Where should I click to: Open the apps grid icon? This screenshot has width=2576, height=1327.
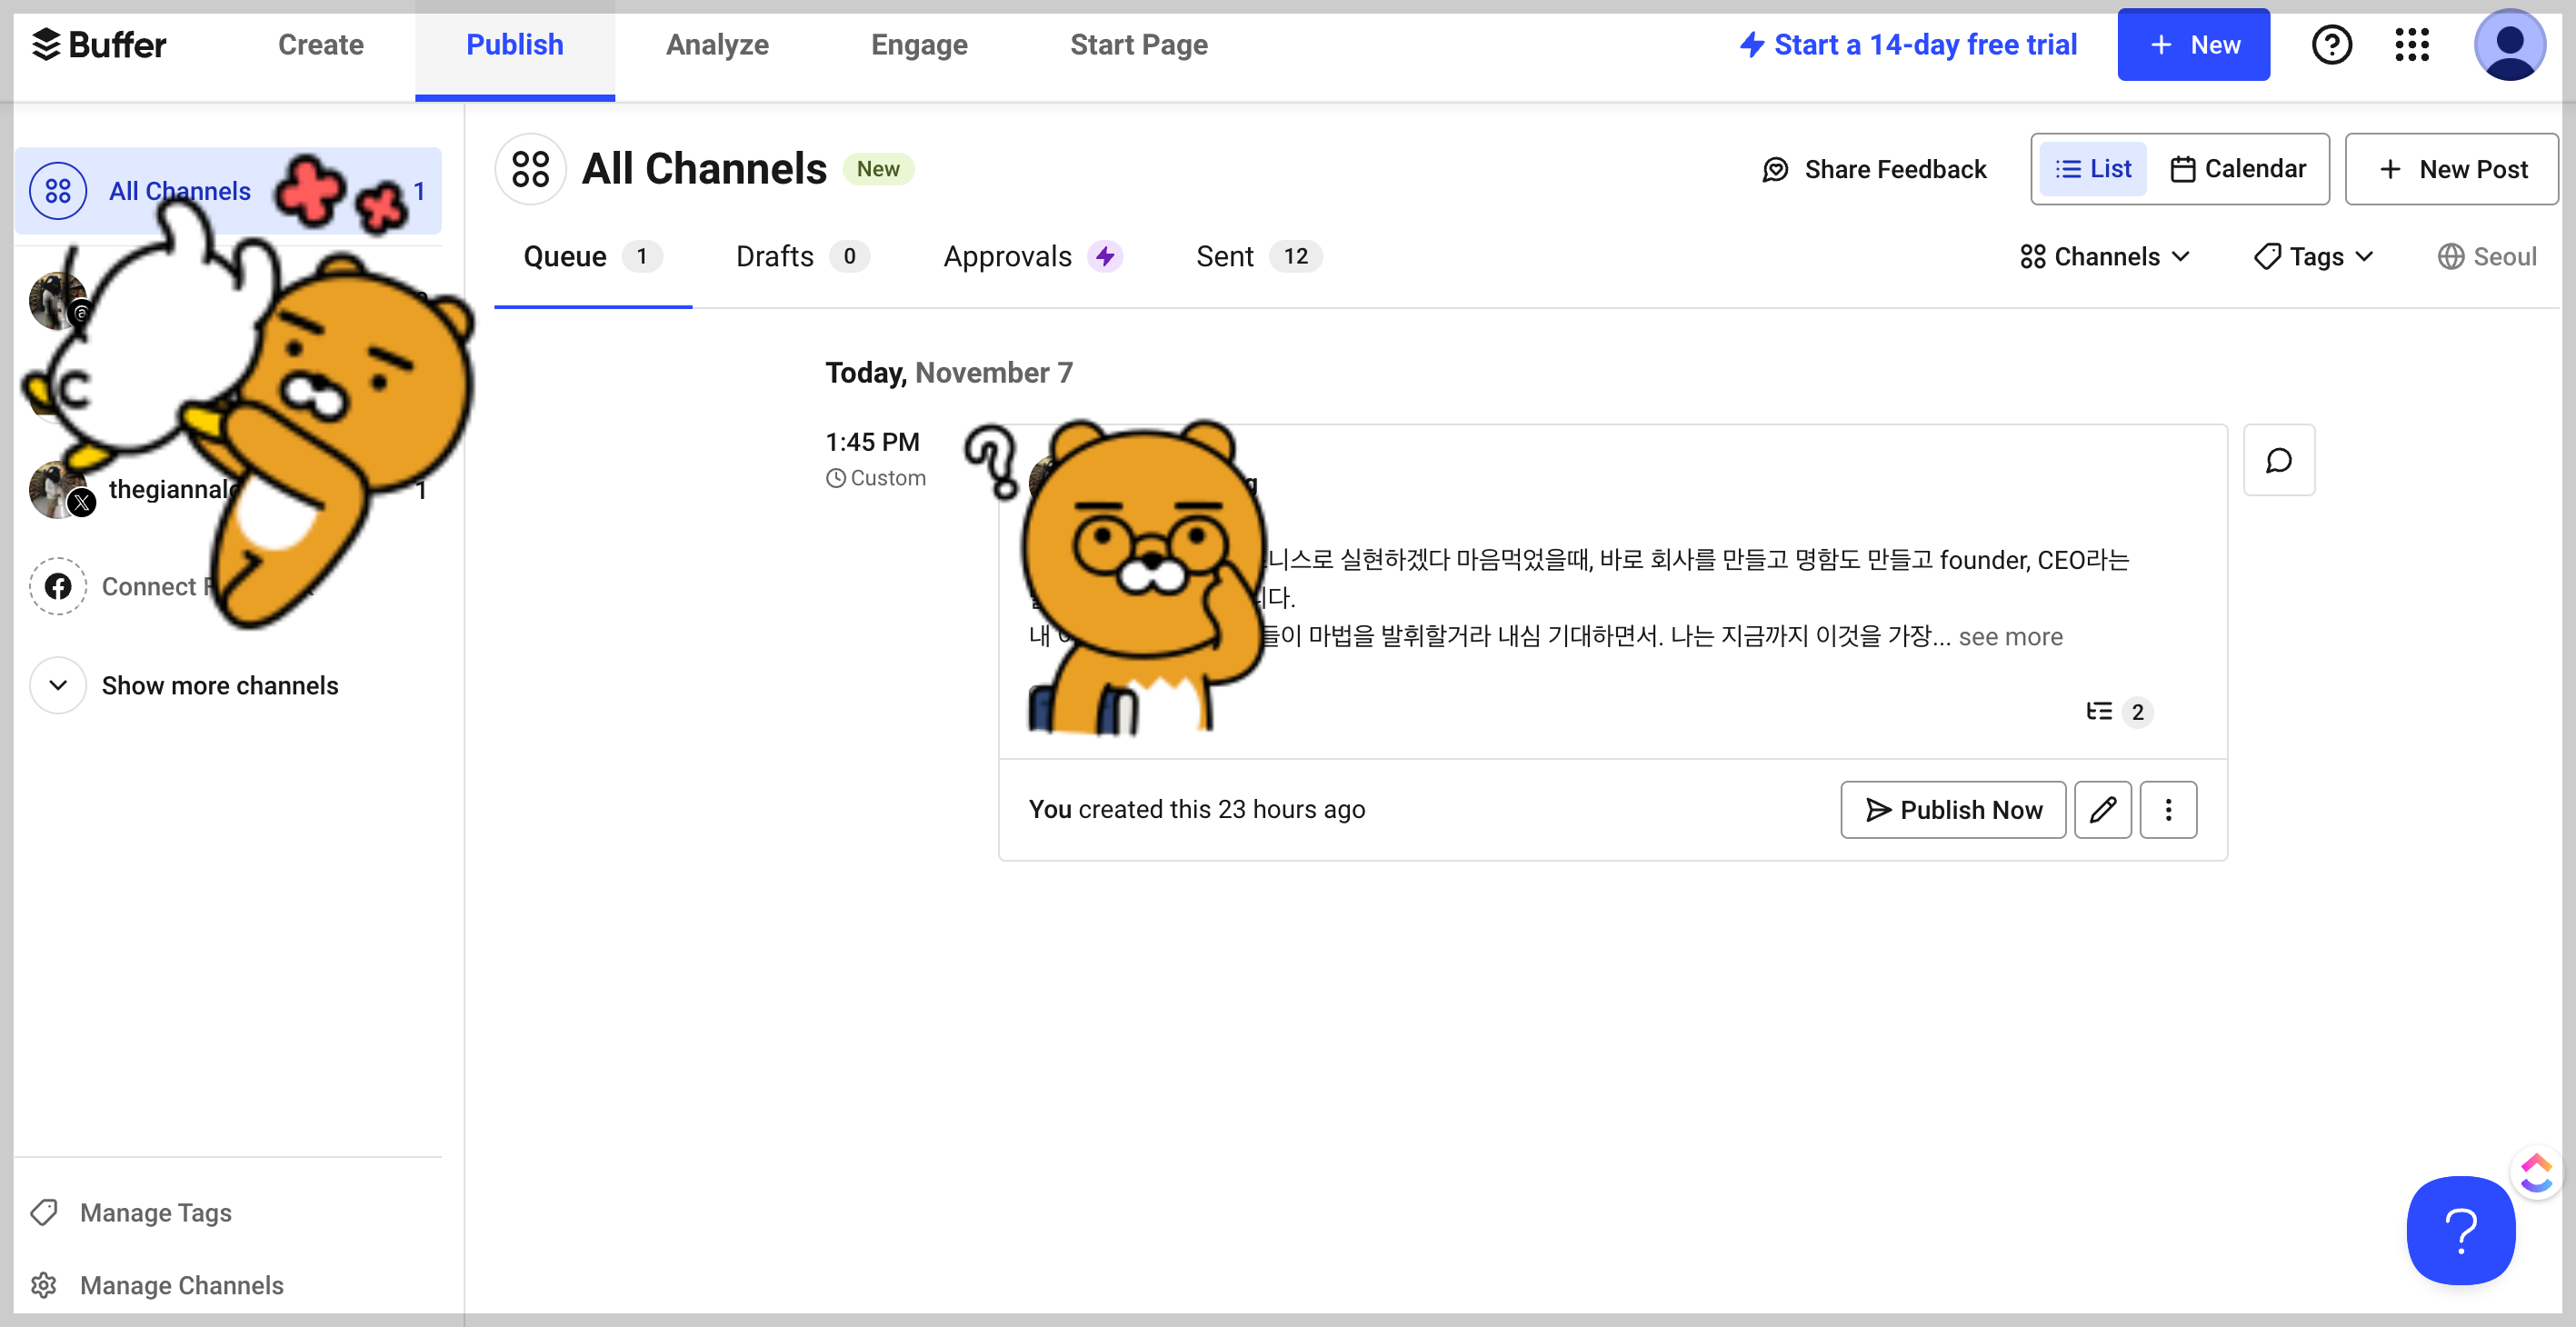[x=2411, y=45]
